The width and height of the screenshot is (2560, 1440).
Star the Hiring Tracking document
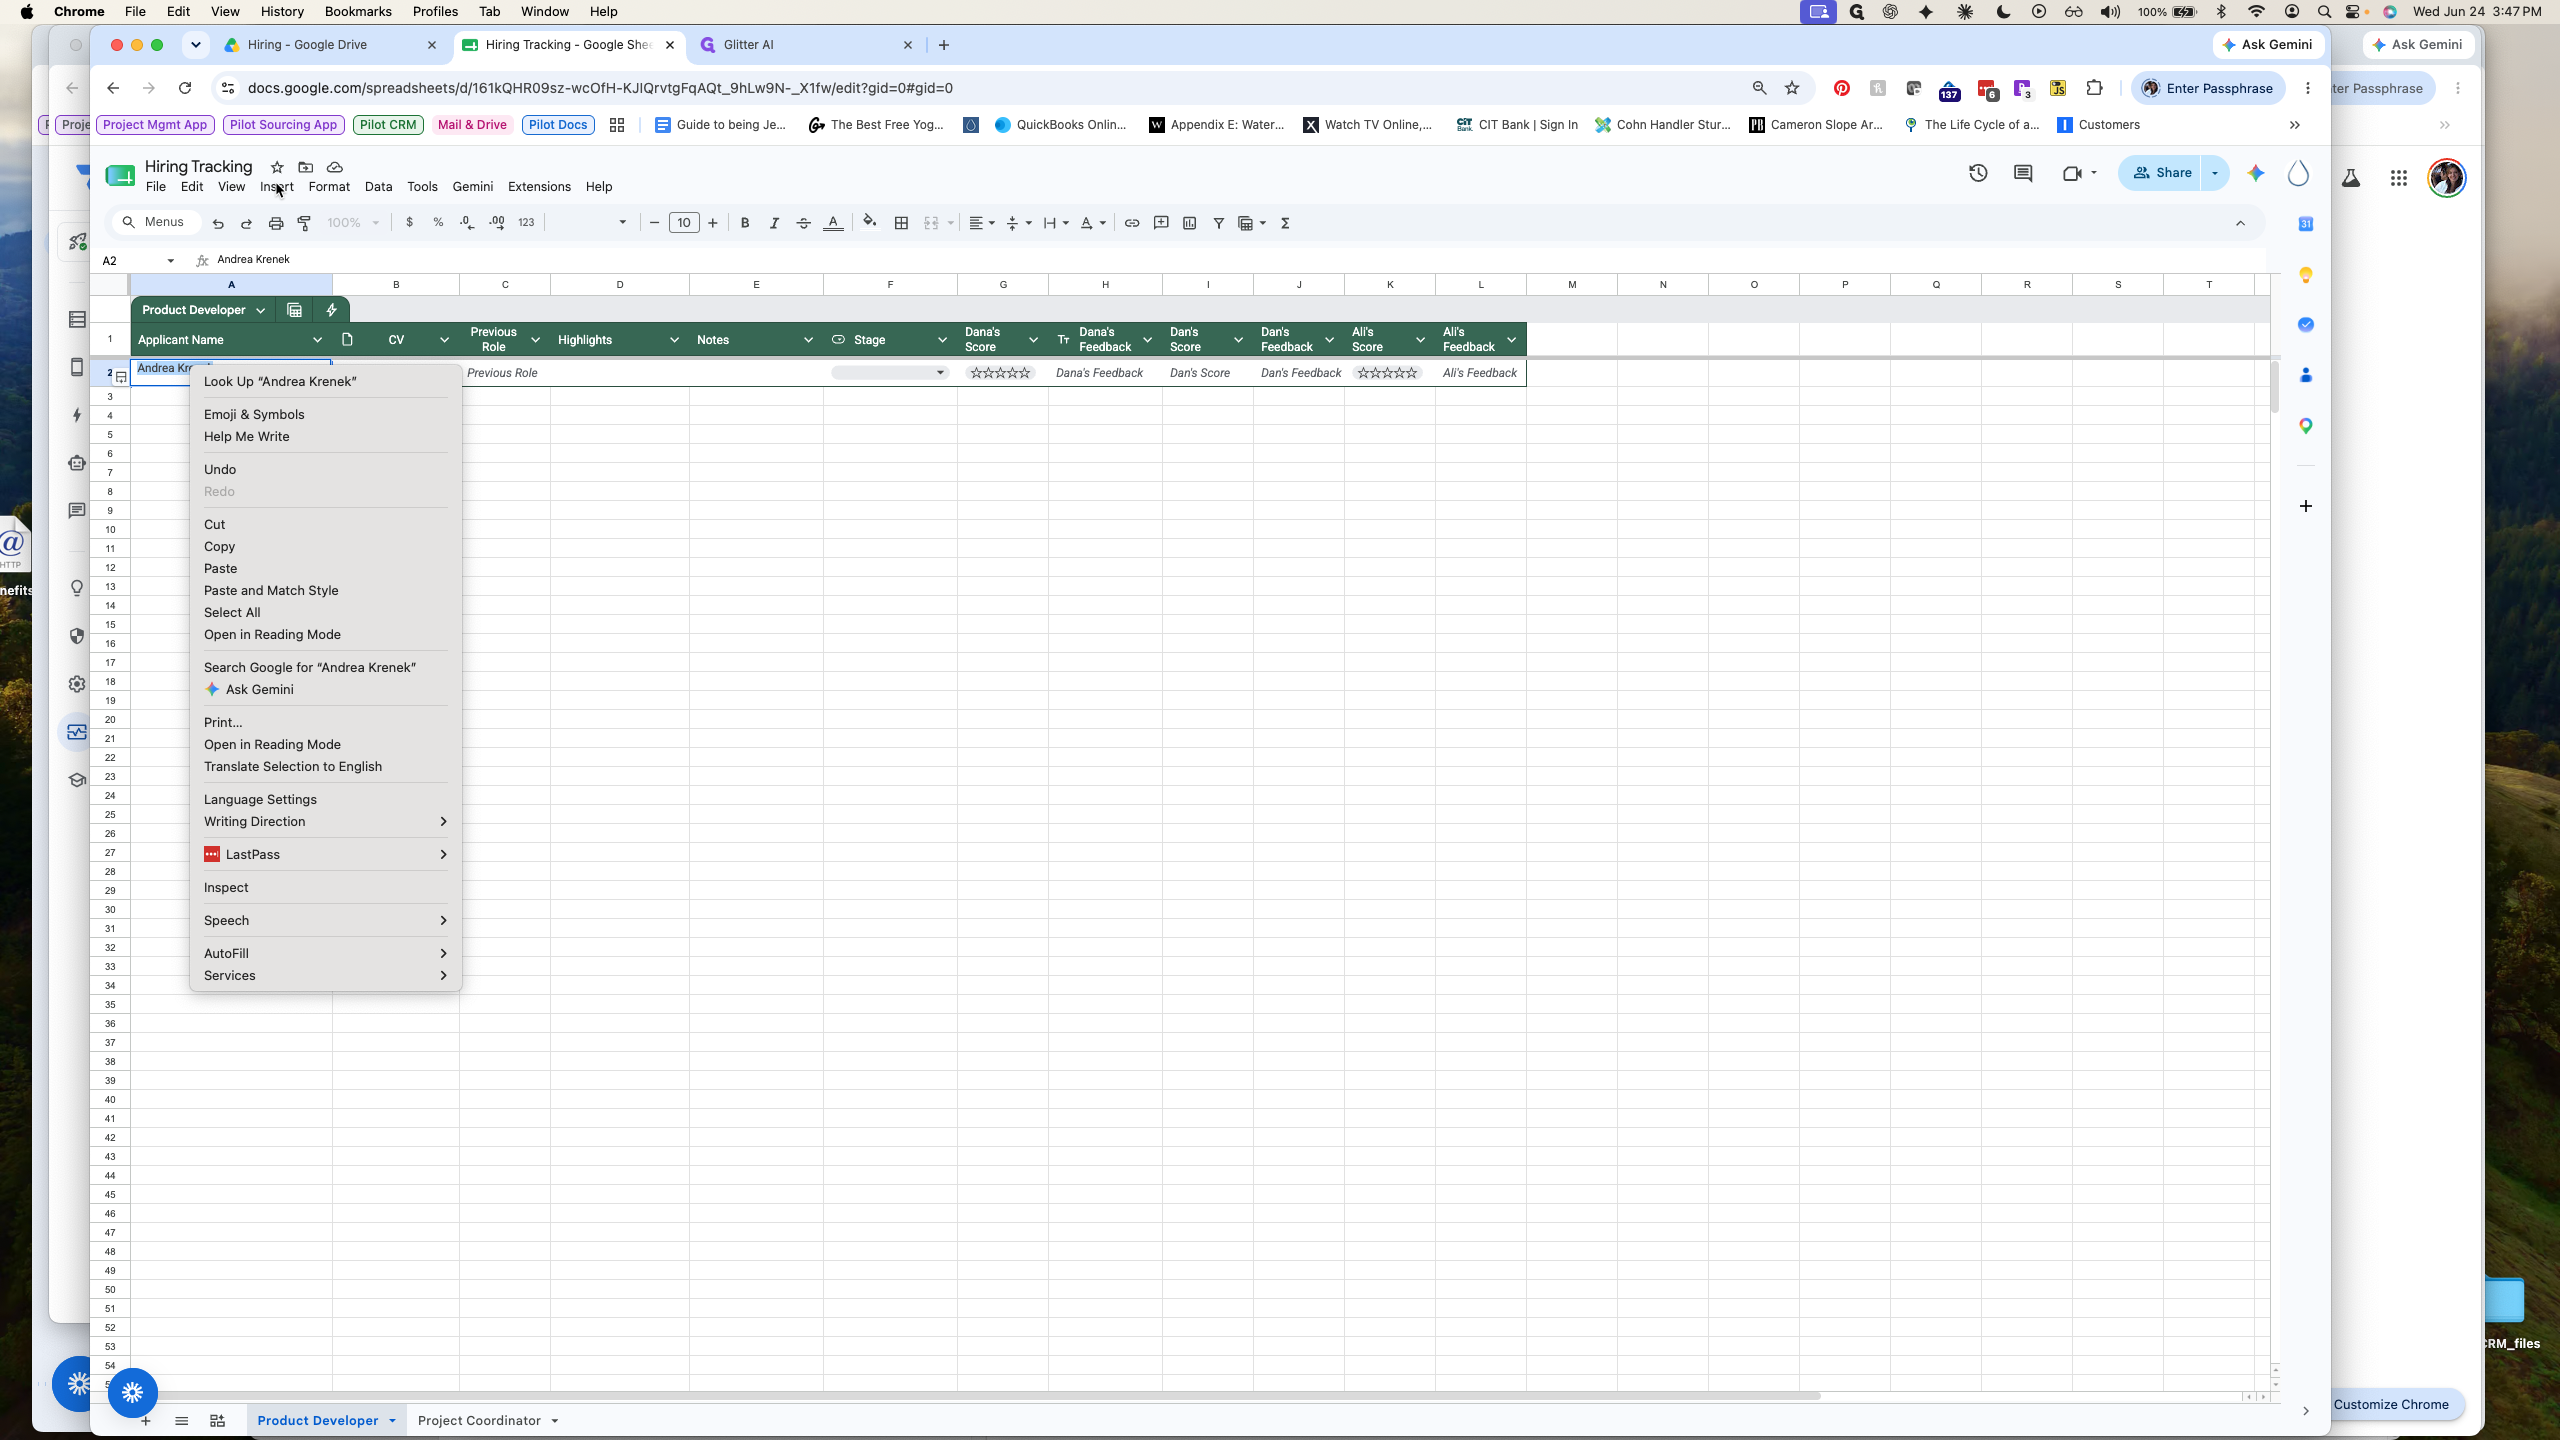277,167
